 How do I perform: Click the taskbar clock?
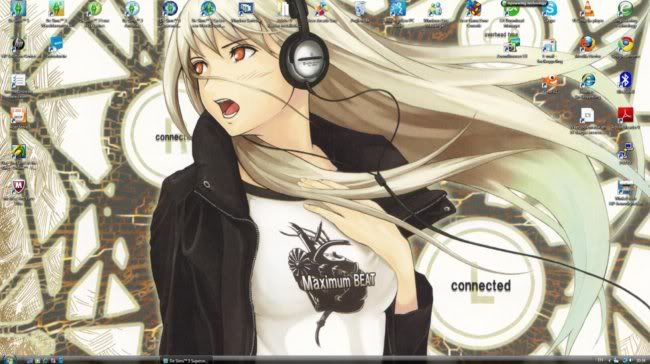640,360
